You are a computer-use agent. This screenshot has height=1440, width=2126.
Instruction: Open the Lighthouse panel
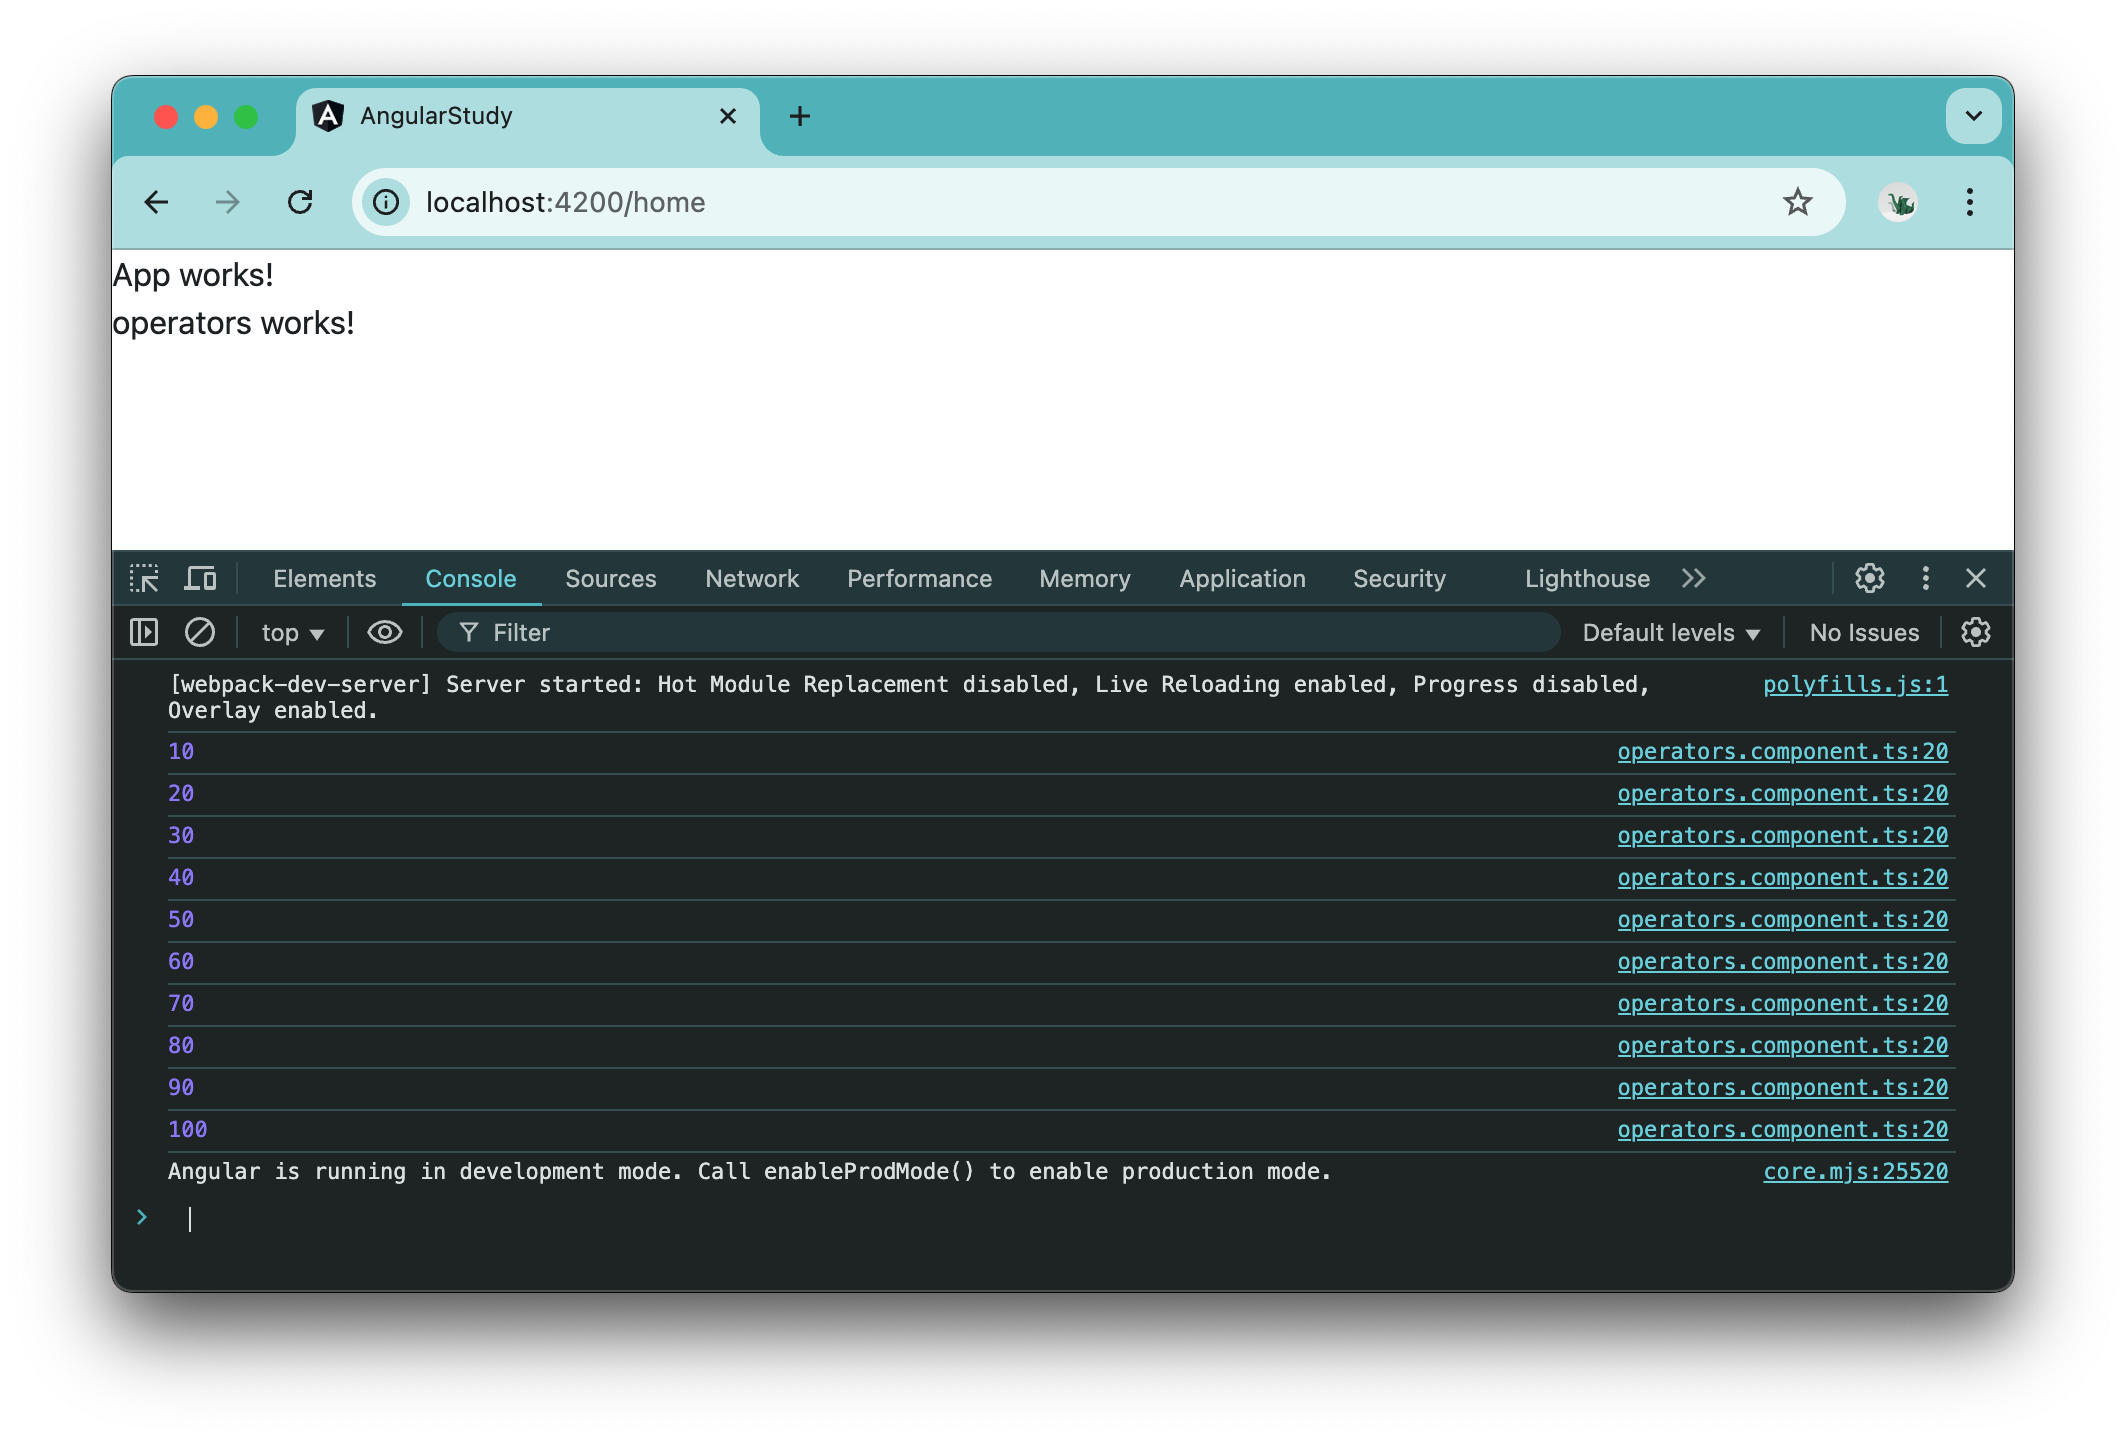(x=1586, y=578)
